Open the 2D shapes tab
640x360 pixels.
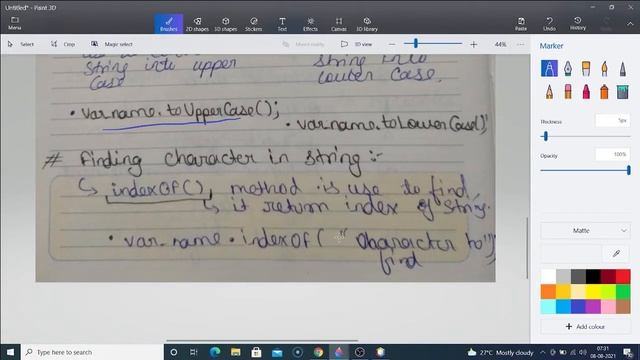click(x=197, y=24)
